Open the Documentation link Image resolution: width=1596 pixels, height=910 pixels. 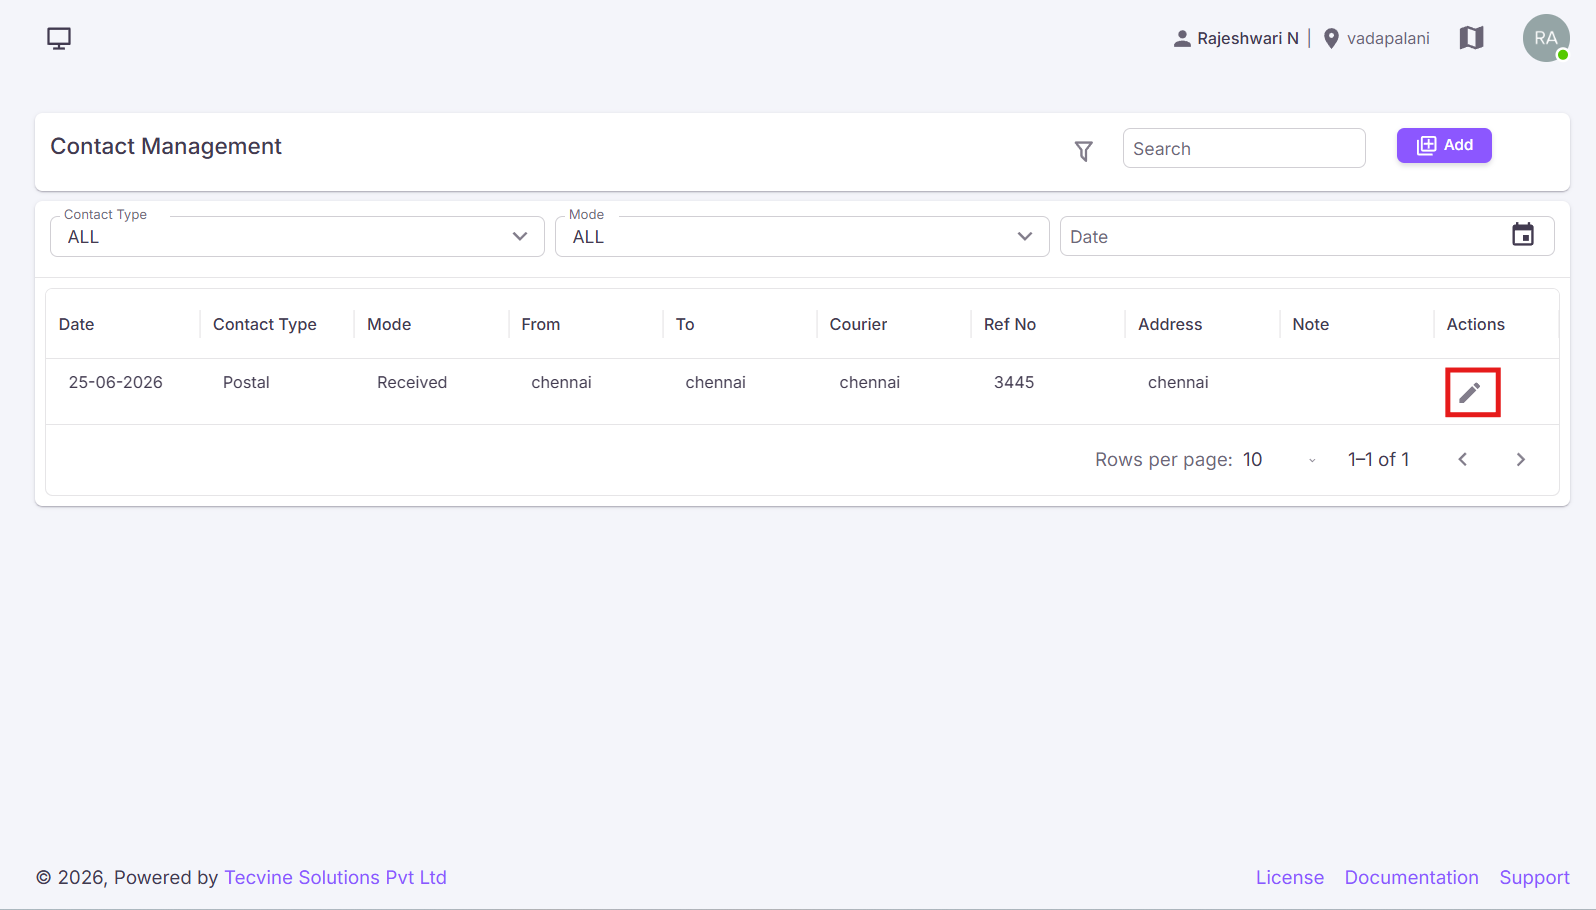[x=1411, y=877]
